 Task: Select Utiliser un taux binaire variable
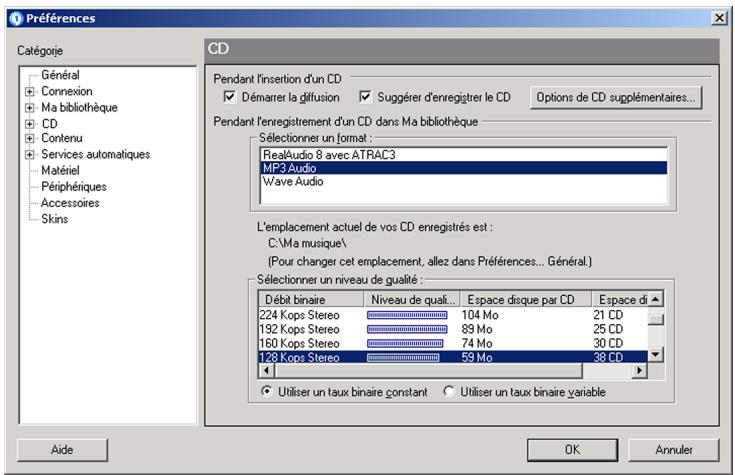(448, 391)
